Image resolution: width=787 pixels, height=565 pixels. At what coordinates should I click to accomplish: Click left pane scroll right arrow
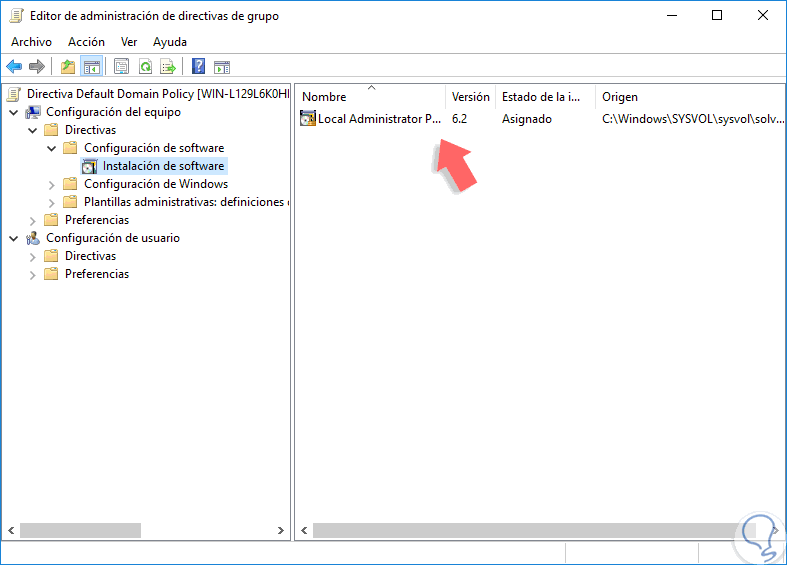point(281,530)
